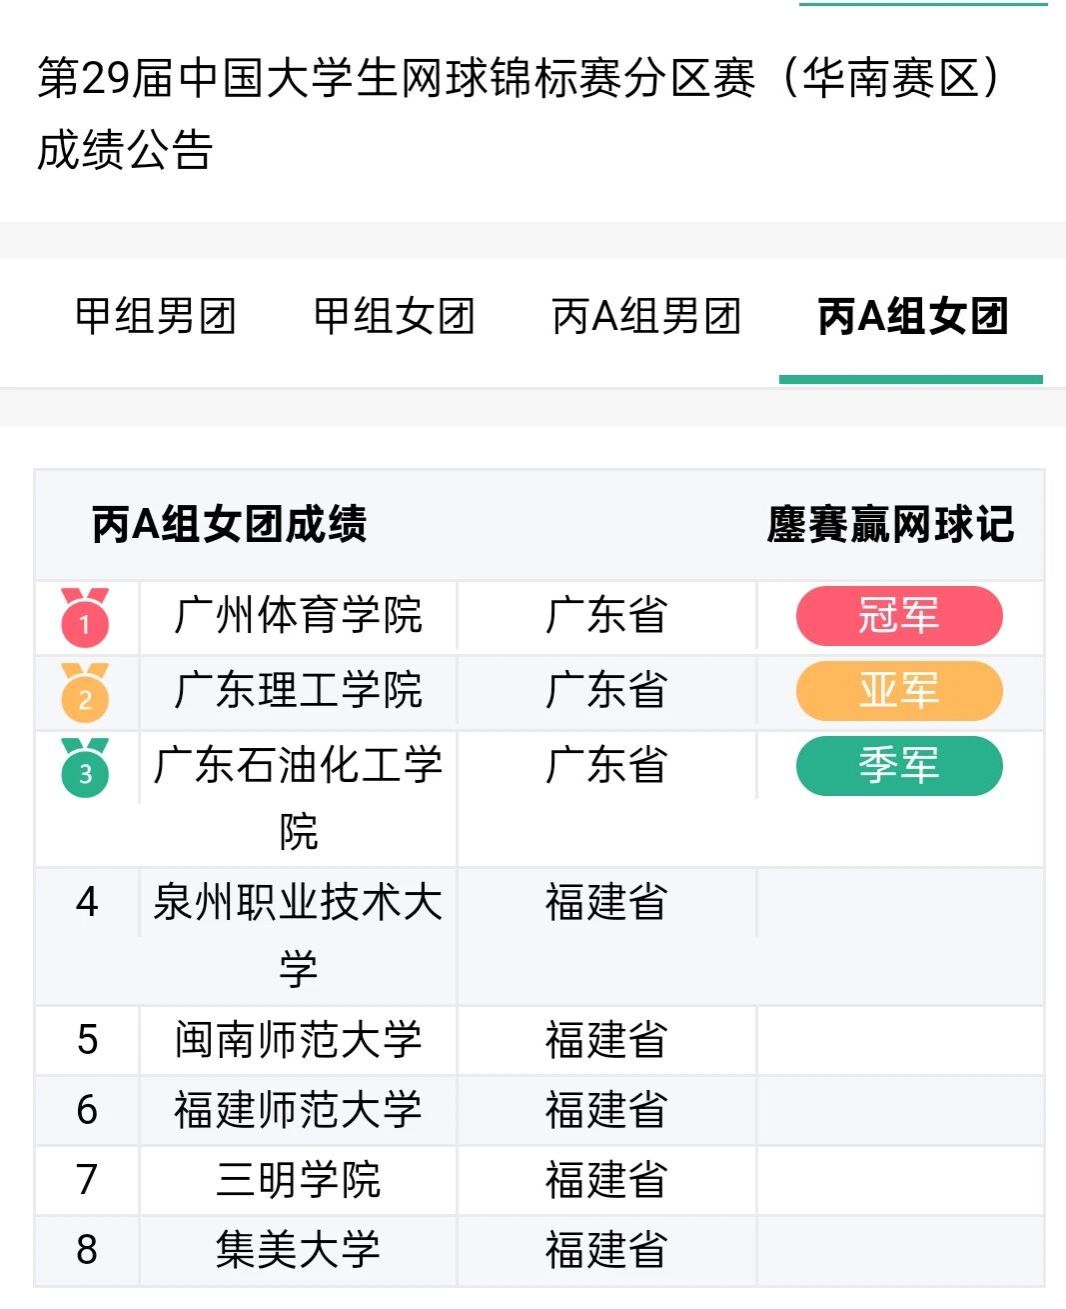Click the 鏖赛赢网球记 header label

(890, 525)
